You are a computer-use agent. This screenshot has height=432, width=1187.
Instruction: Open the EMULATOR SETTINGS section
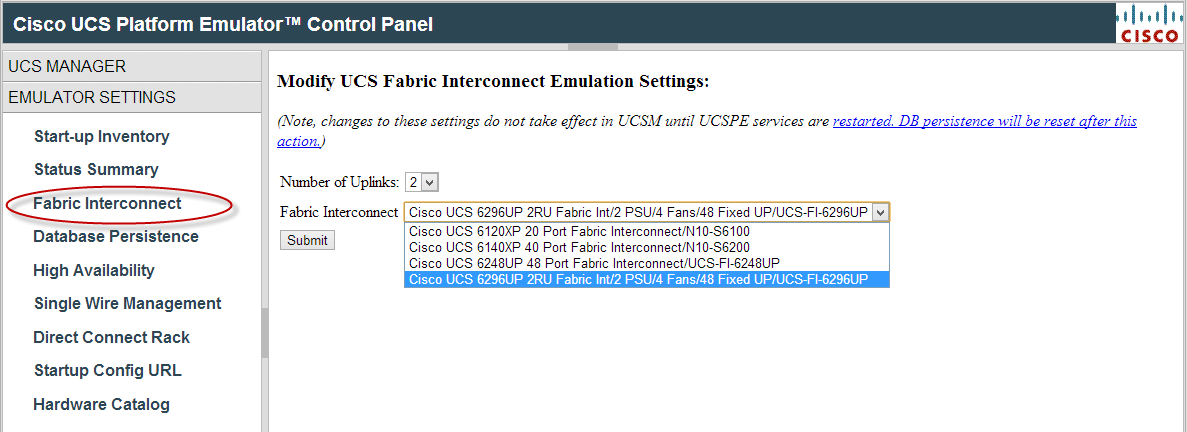pyautogui.click(x=92, y=98)
